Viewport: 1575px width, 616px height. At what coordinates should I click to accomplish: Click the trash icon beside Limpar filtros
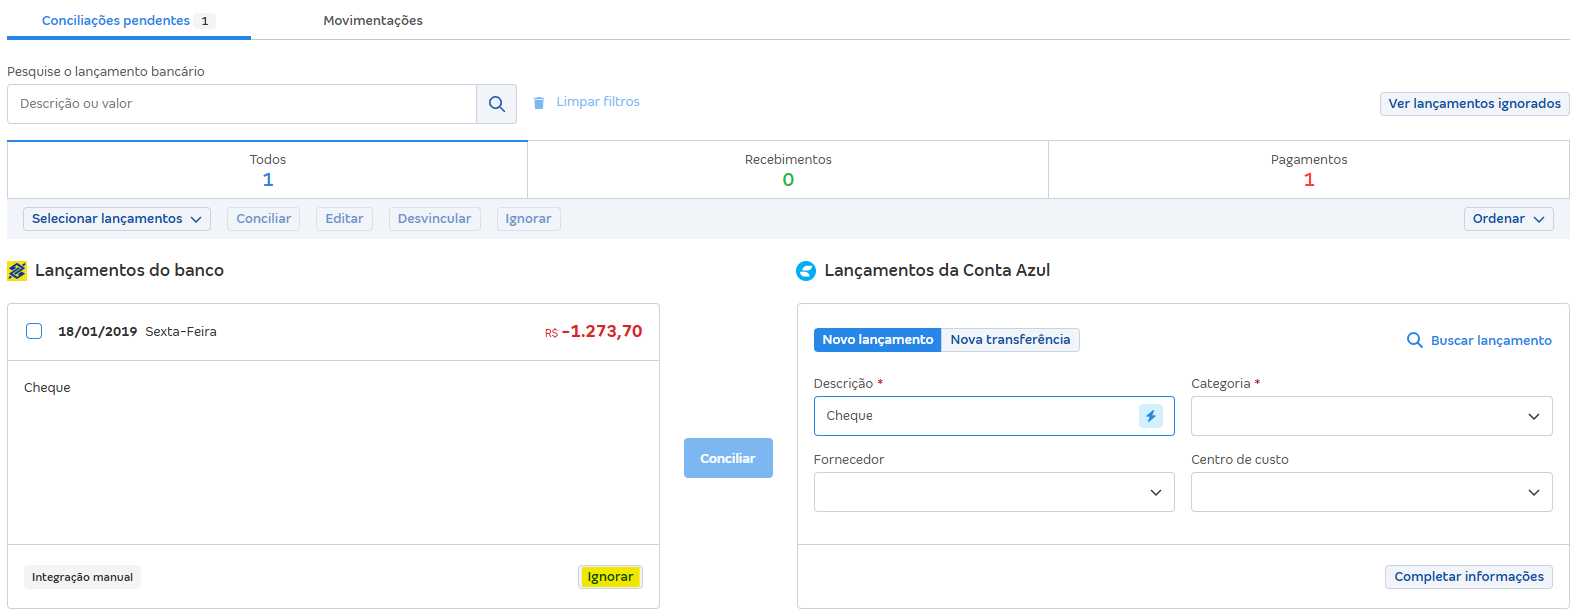[x=539, y=103]
